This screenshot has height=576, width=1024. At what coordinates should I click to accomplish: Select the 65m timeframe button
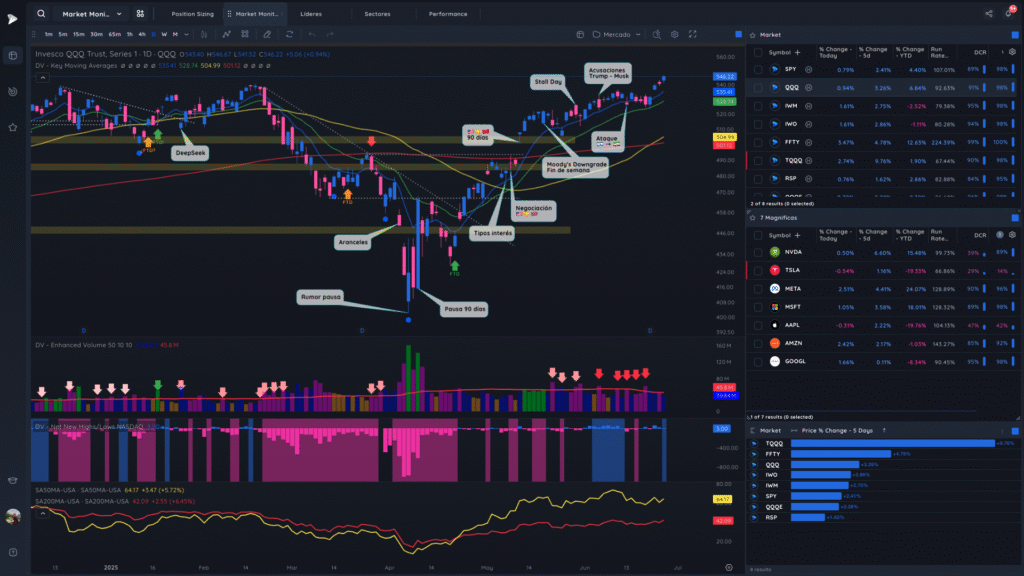[x=114, y=35]
